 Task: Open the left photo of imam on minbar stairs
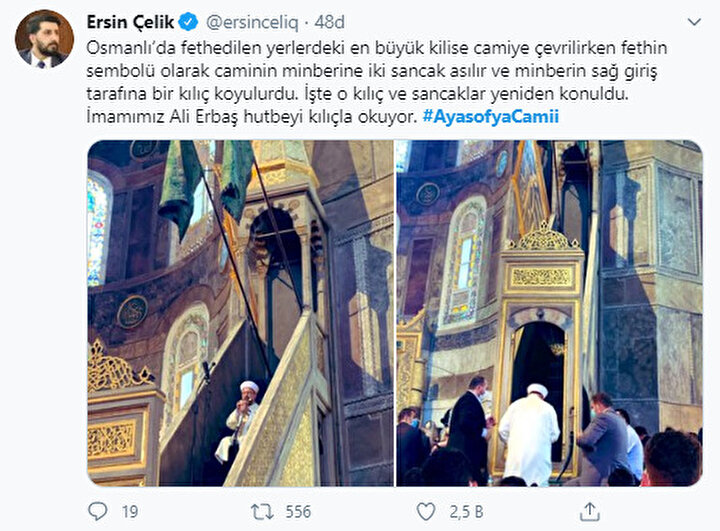(x=240, y=313)
